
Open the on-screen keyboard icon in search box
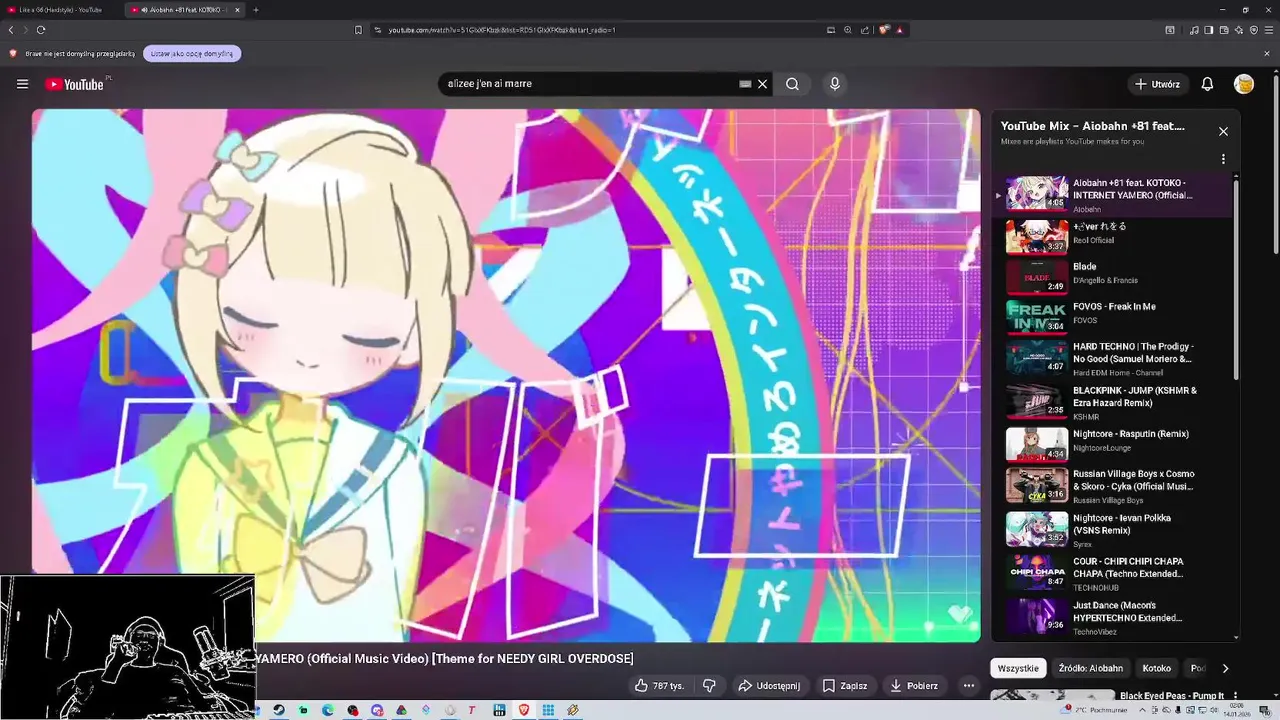pyautogui.click(x=745, y=84)
